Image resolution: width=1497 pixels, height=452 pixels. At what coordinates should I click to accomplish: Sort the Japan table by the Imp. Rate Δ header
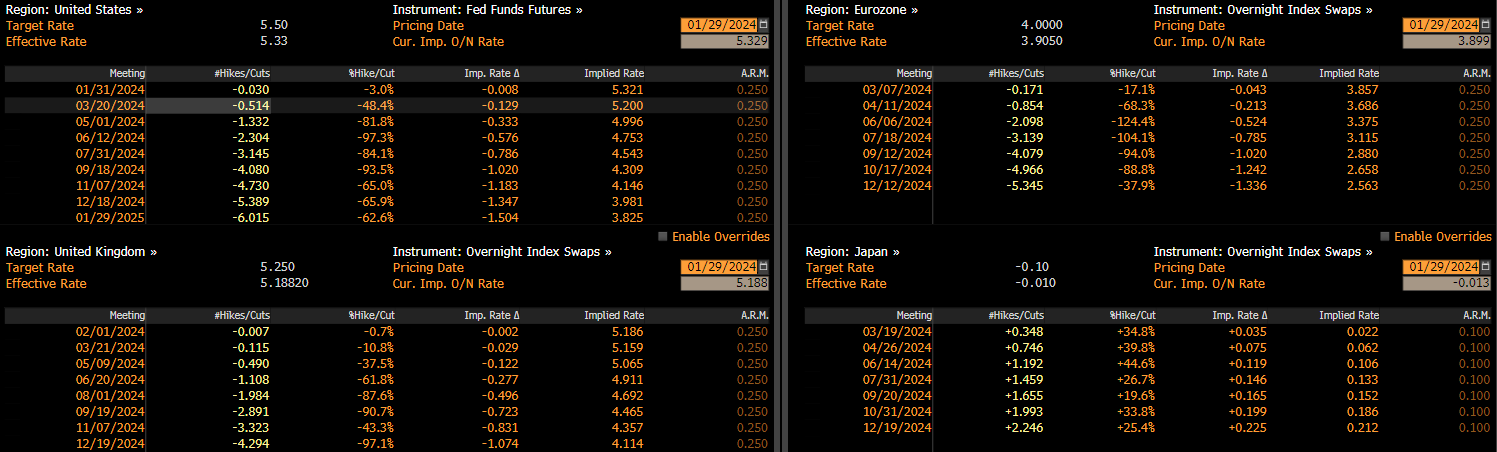(1240, 316)
